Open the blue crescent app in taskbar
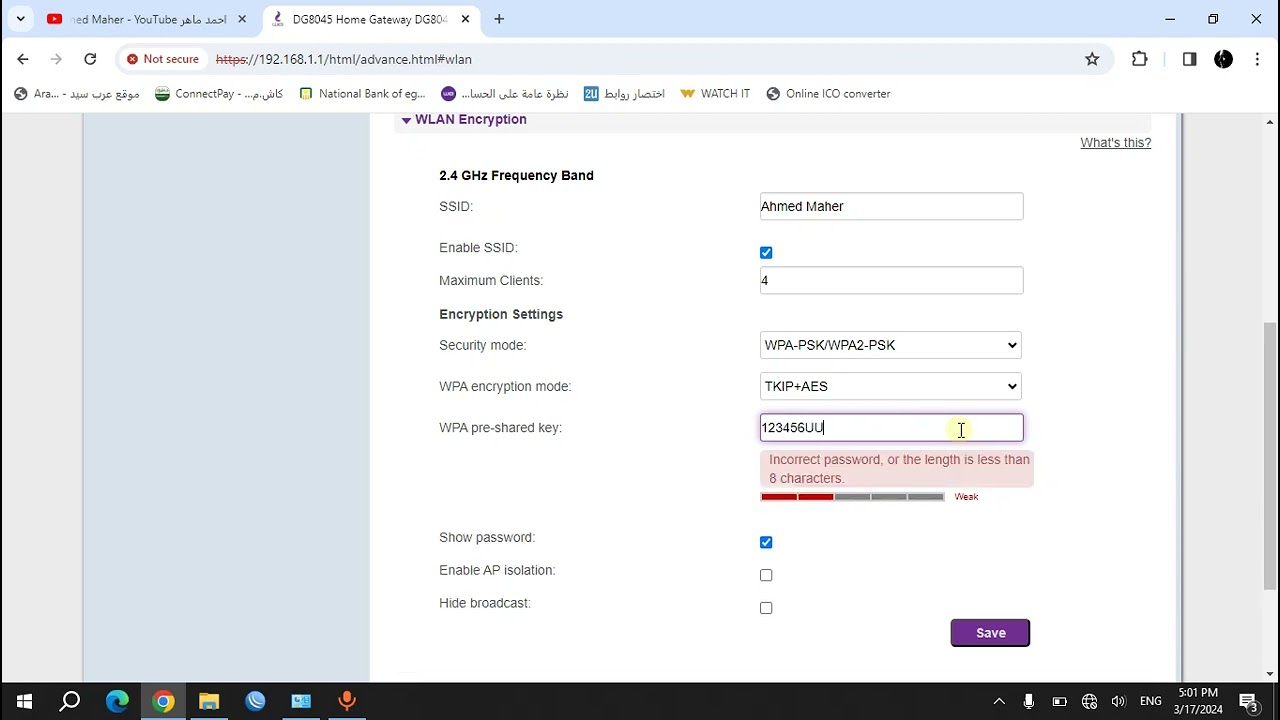The height and width of the screenshot is (720, 1280). (255, 701)
